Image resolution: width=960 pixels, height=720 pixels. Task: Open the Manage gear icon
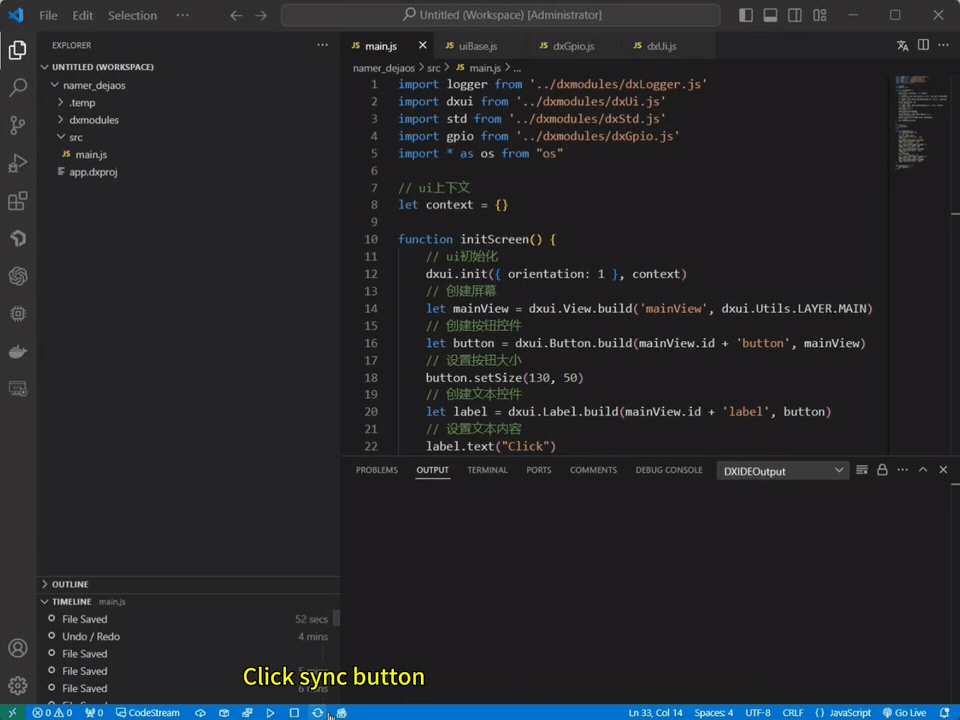coord(18,686)
